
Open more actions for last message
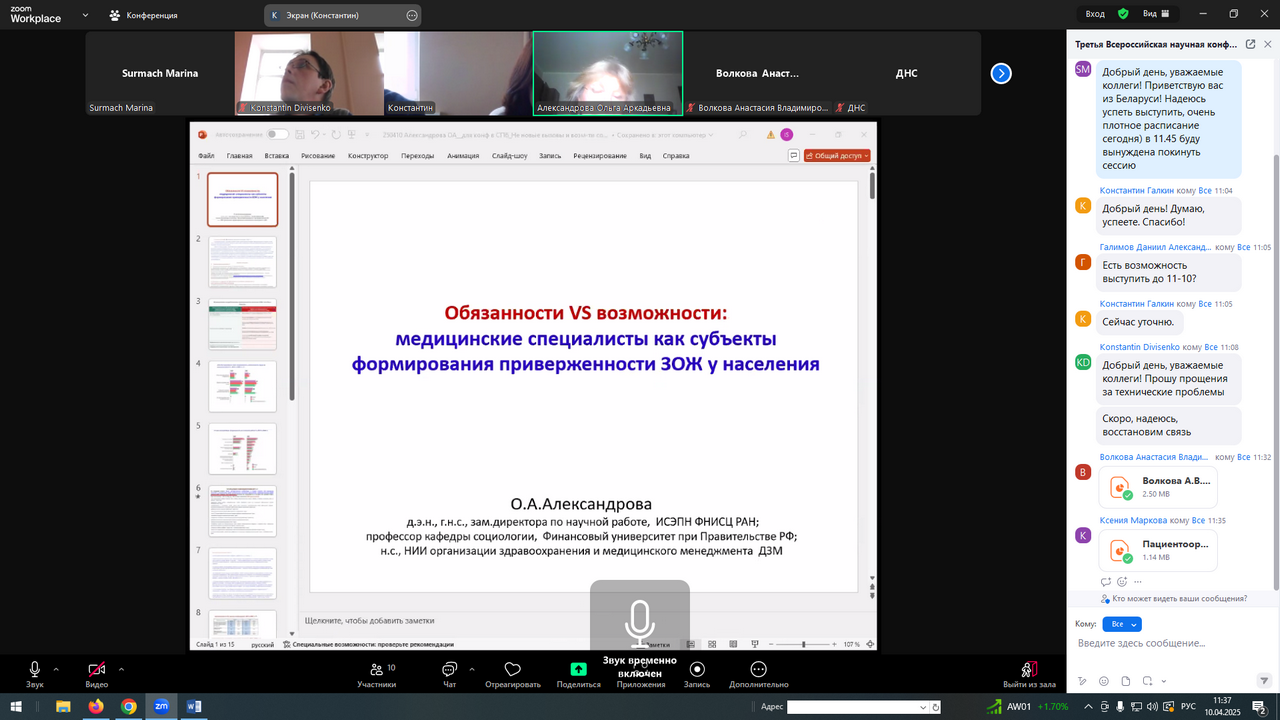coord(1138,581)
